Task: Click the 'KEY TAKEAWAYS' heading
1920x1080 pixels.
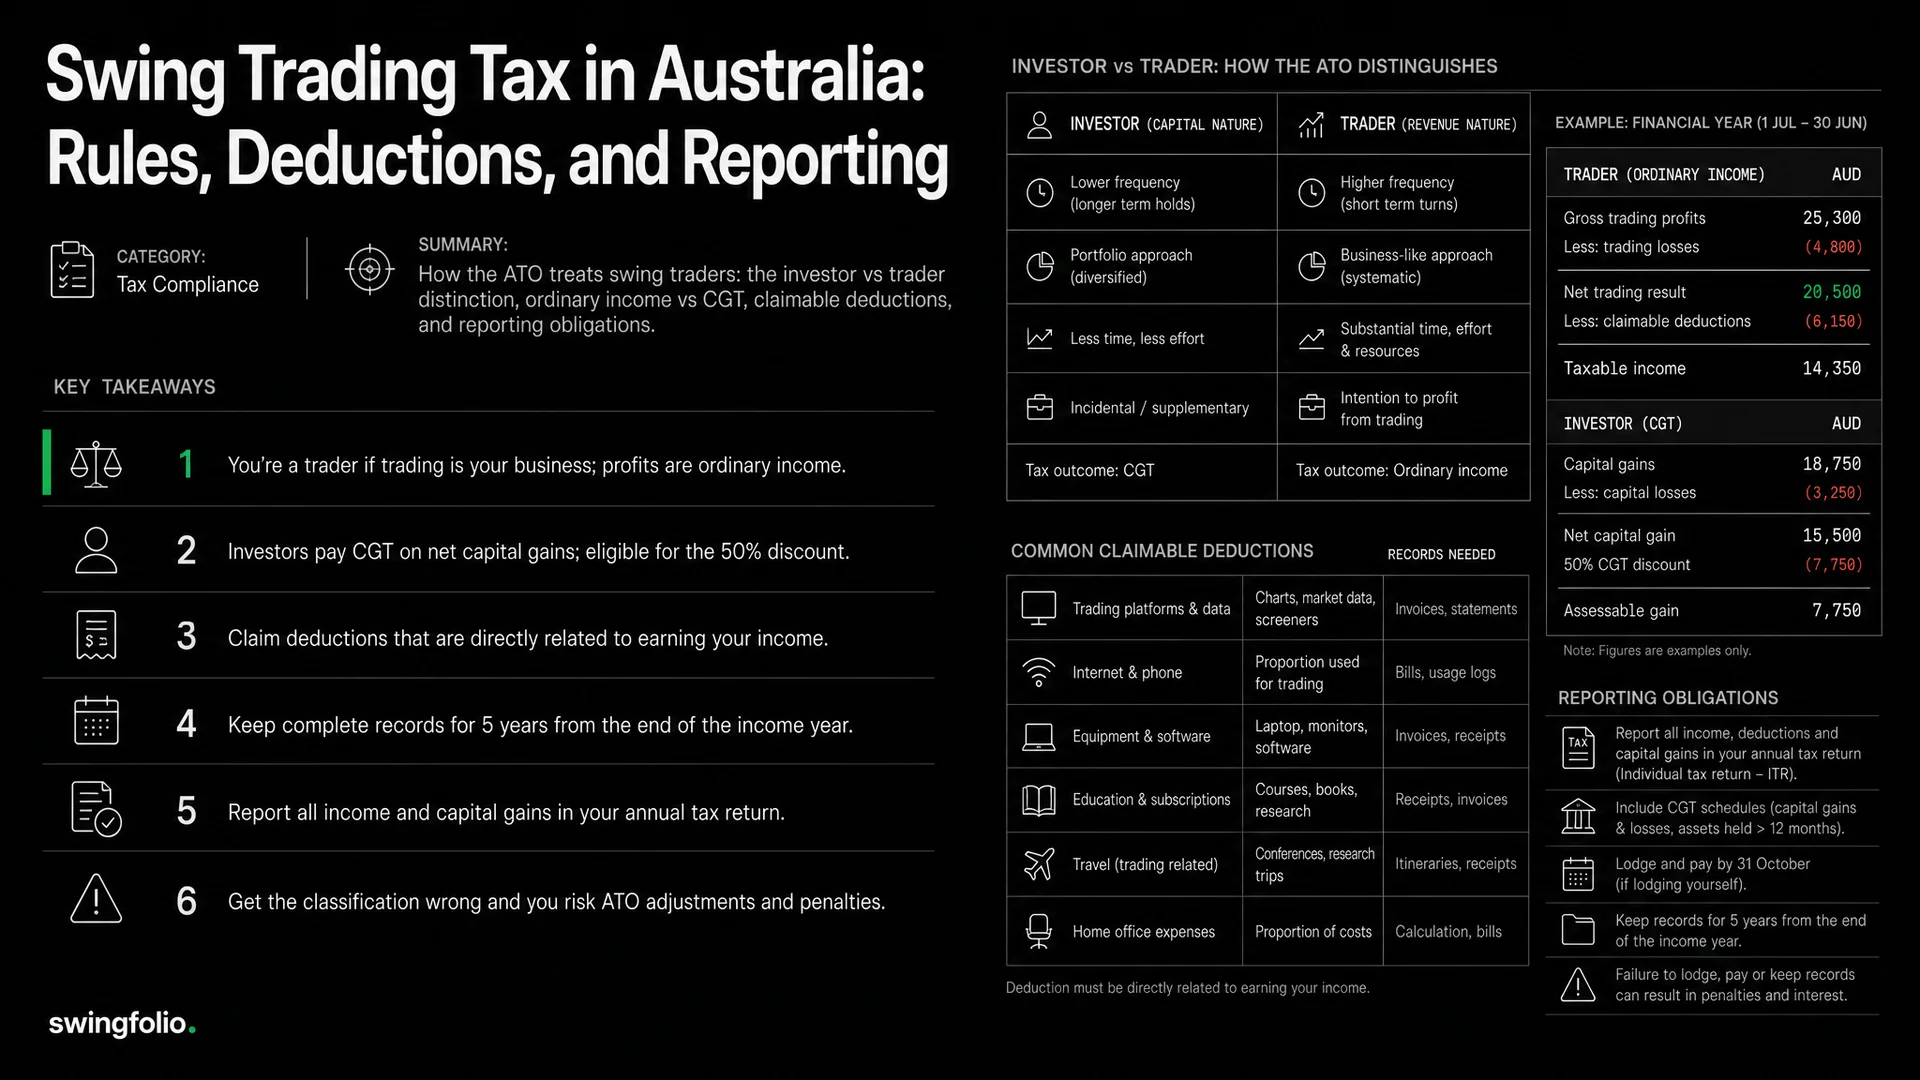Action: click(134, 387)
